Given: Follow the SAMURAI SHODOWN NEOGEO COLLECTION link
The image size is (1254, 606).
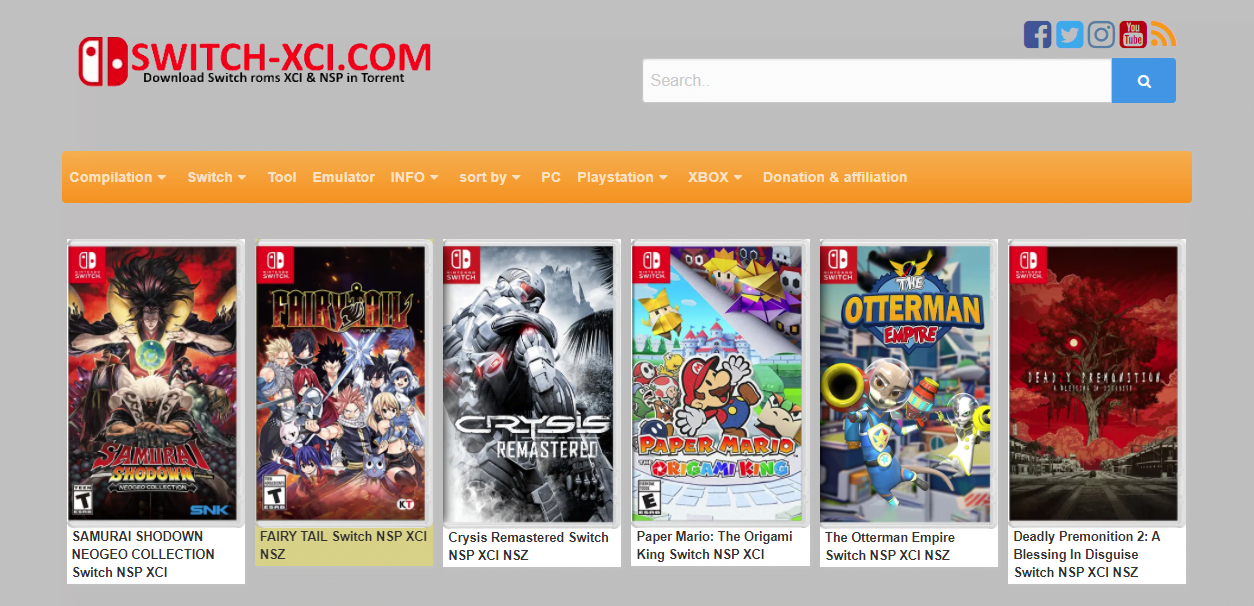Looking at the screenshot, I should pyautogui.click(x=143, y=554).
